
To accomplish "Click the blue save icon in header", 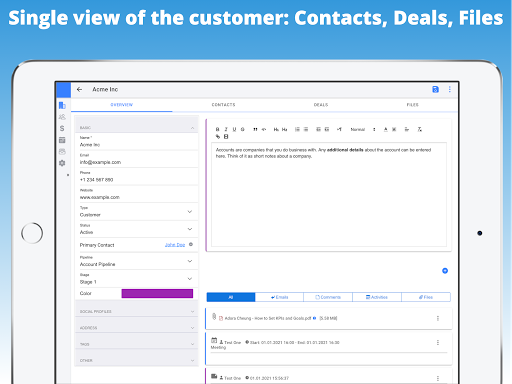I will (435, 89).
